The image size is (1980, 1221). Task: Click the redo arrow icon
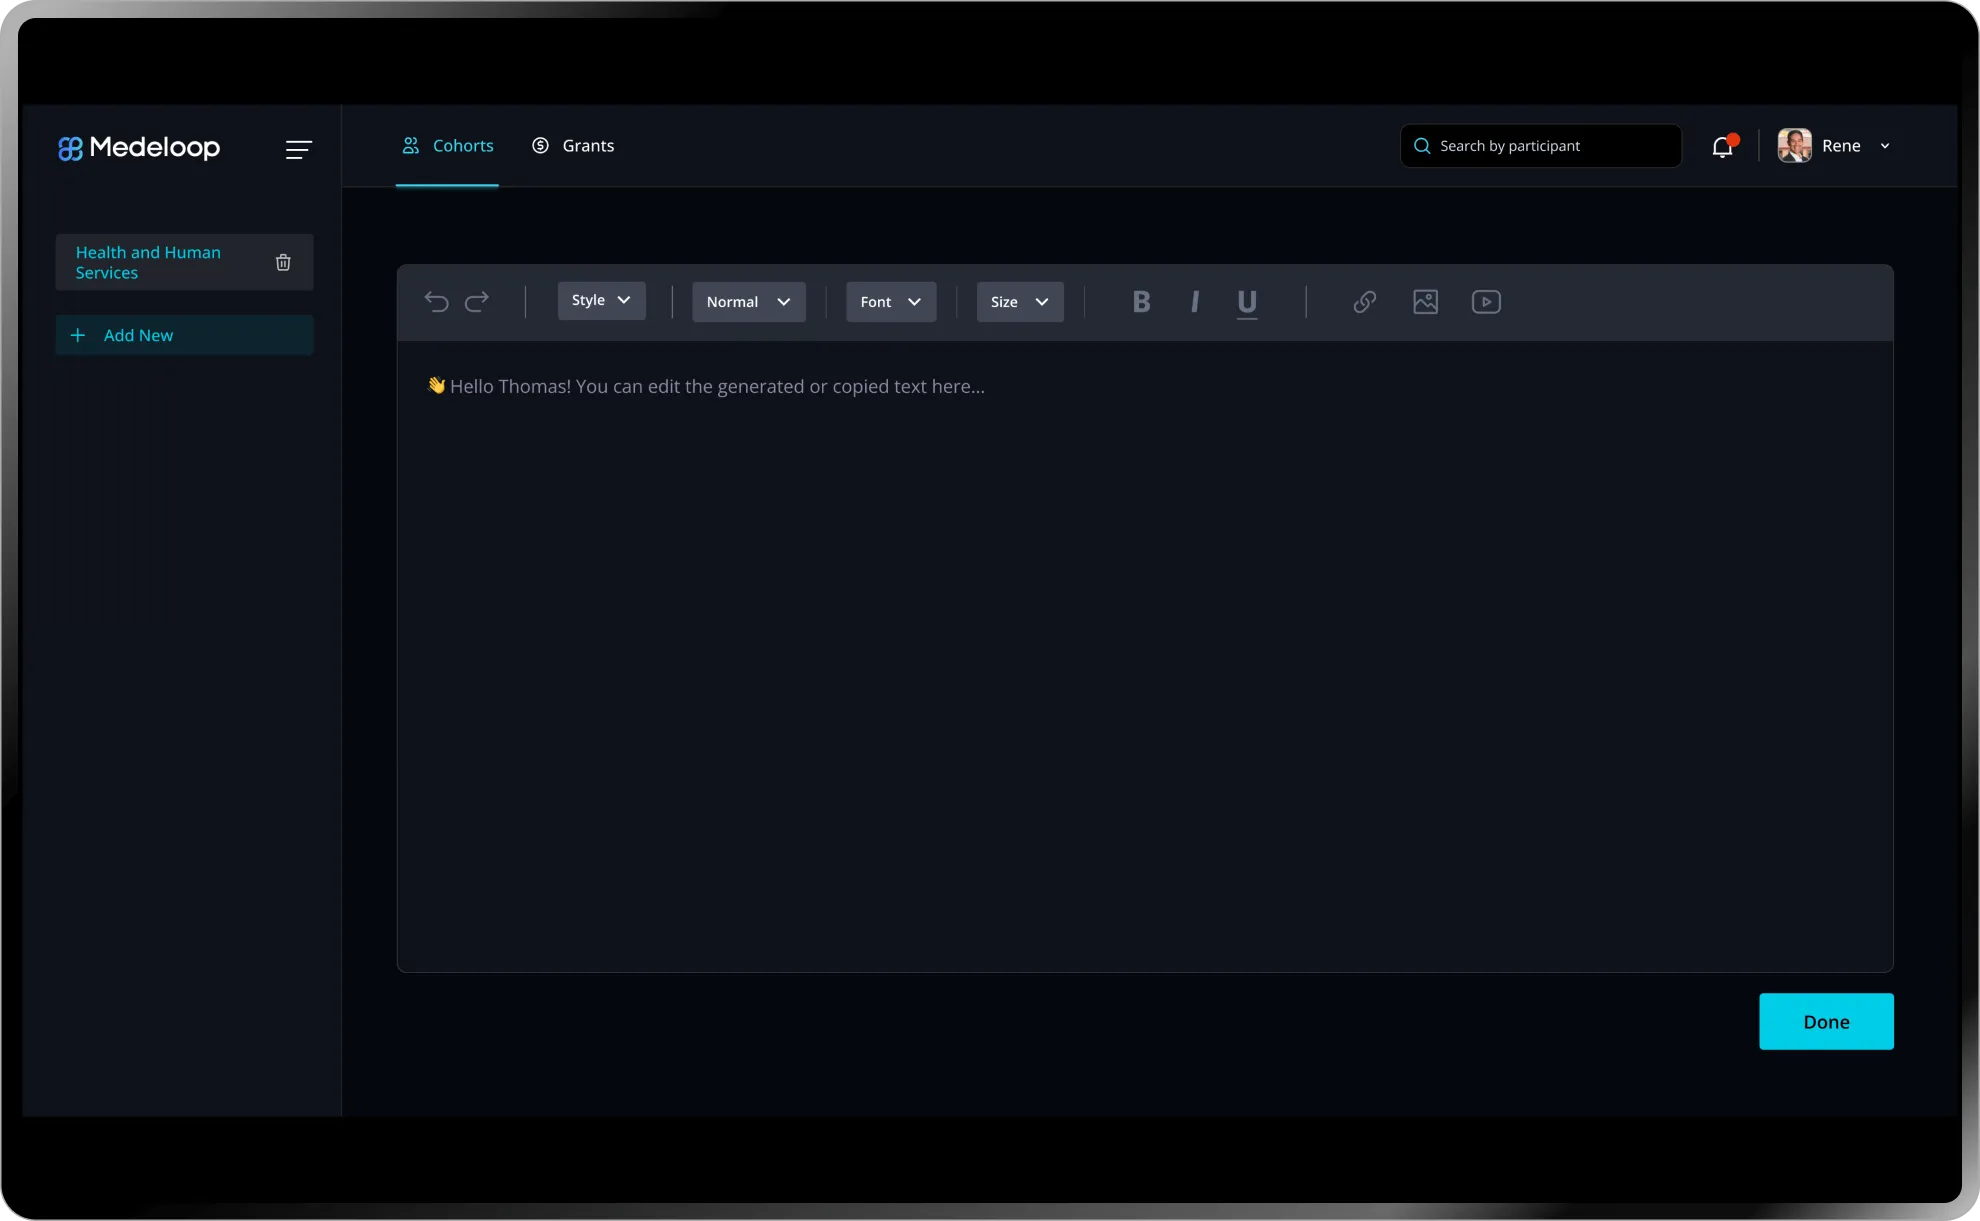[477, 301]
